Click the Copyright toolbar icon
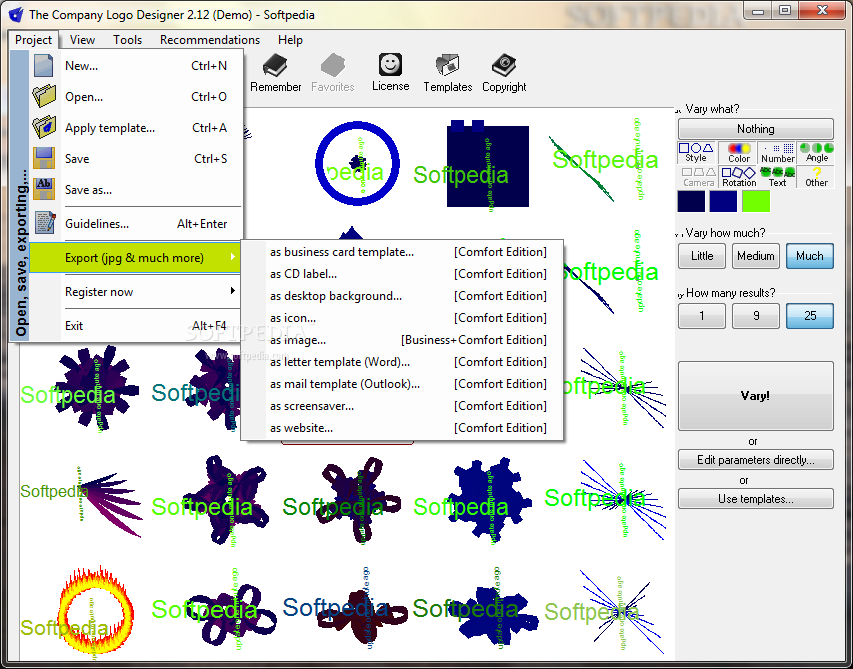Viewport: 853px width, 669px height. pyautogui.click(x=504, y=66)
